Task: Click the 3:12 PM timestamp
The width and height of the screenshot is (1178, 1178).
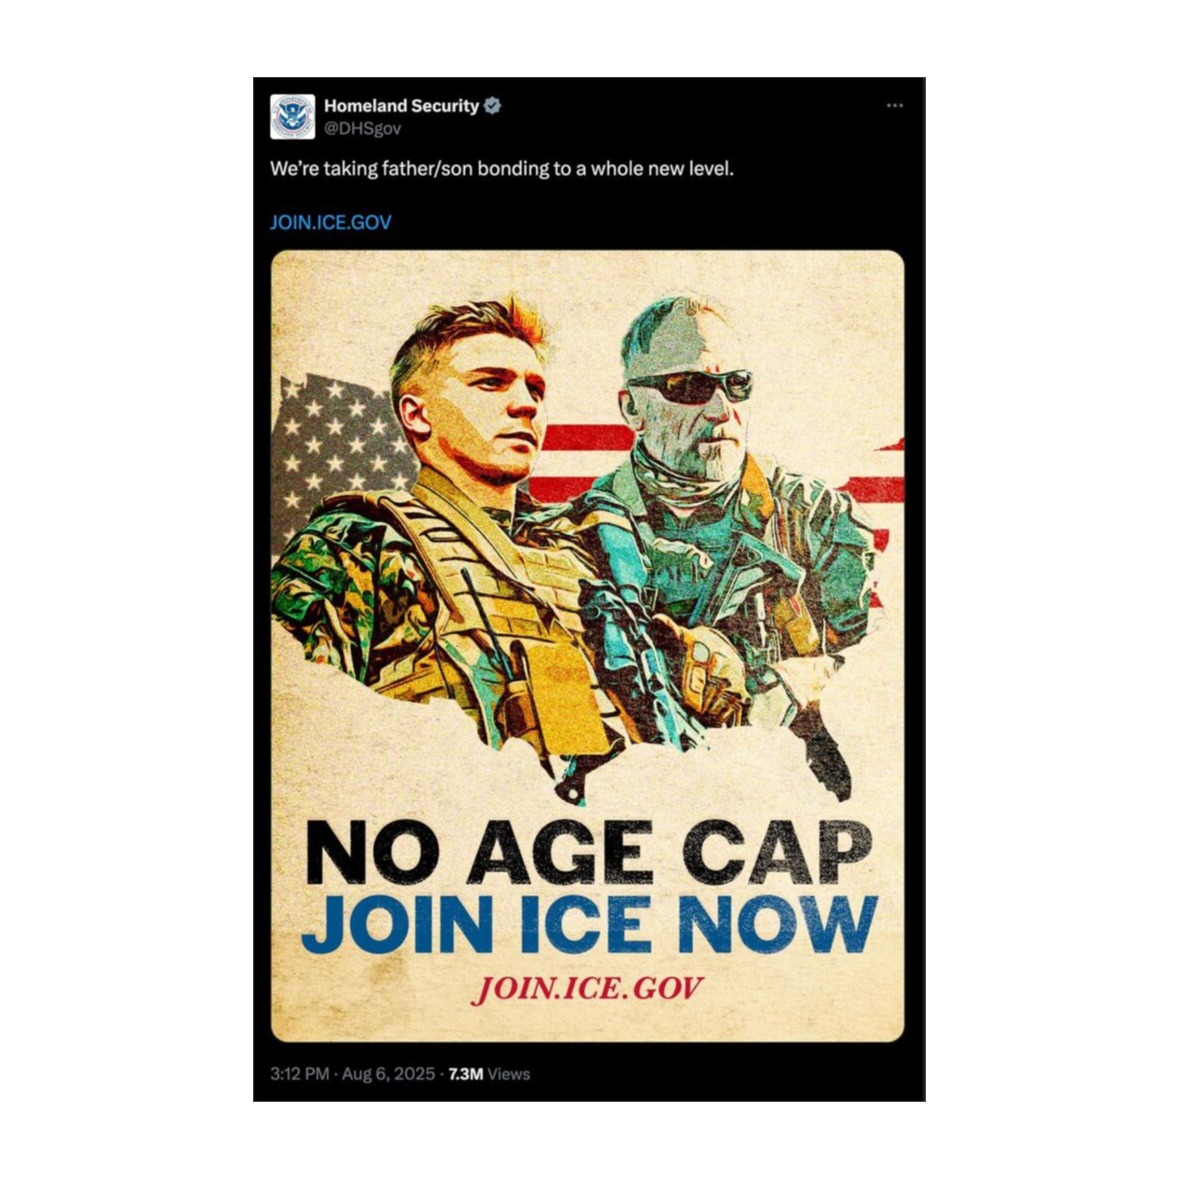Action: pos(299,1074)
